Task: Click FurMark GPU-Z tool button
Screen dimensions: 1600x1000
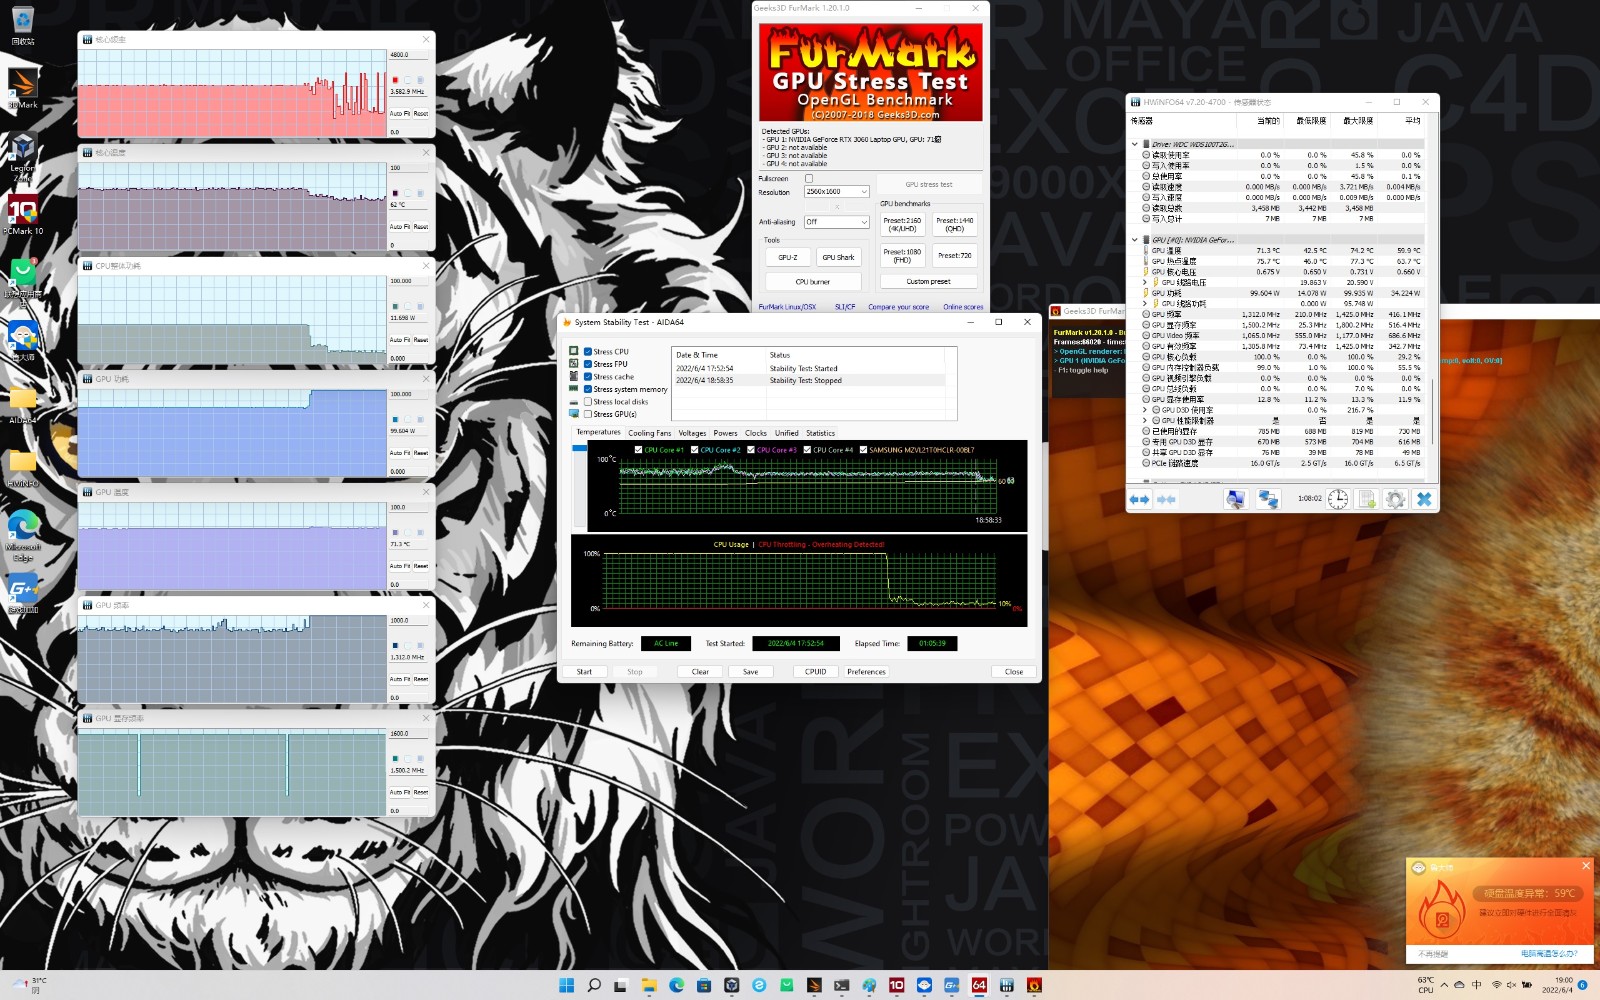Action: tap(788, 257)
